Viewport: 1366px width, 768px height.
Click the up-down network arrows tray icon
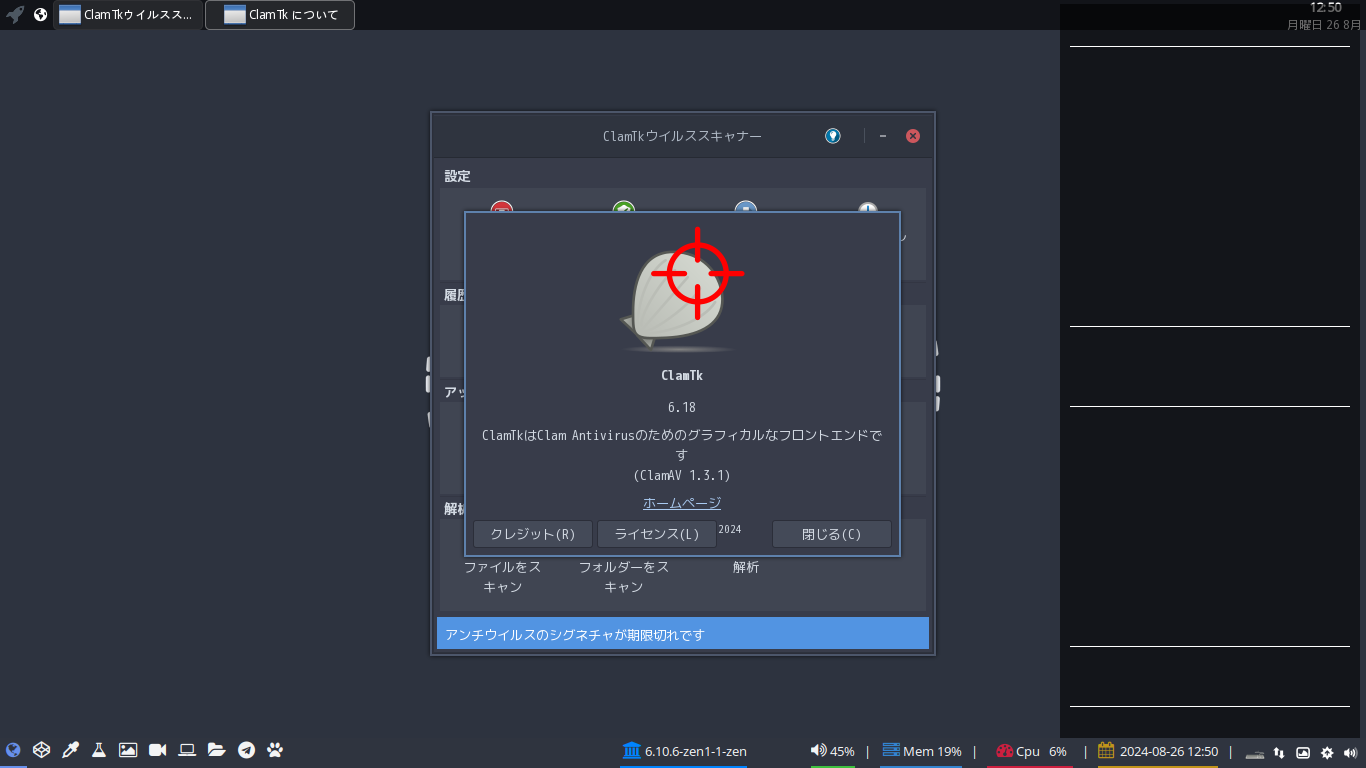click(1279, 753)
